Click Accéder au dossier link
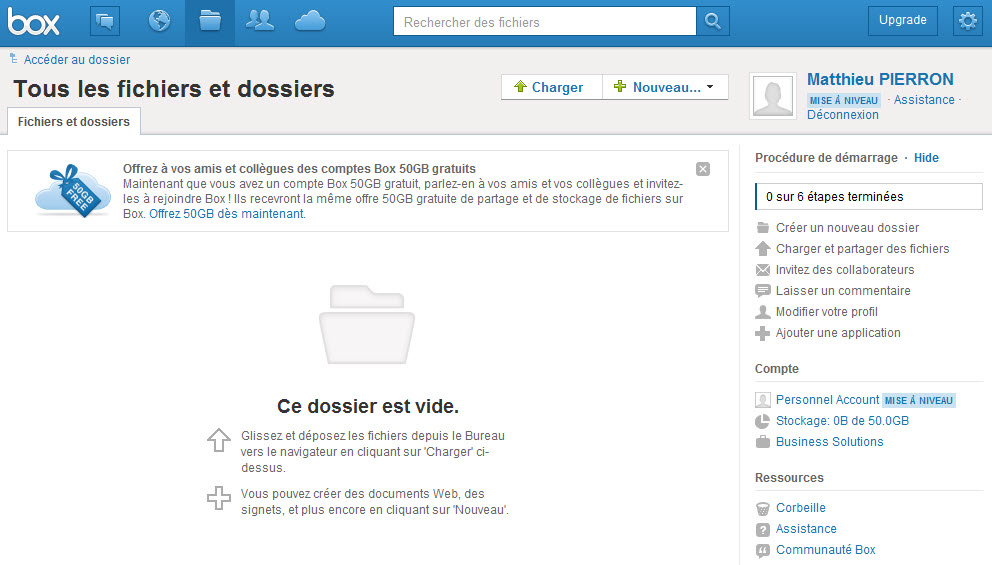This screenshot has height=565, width=992. point(77,59)
